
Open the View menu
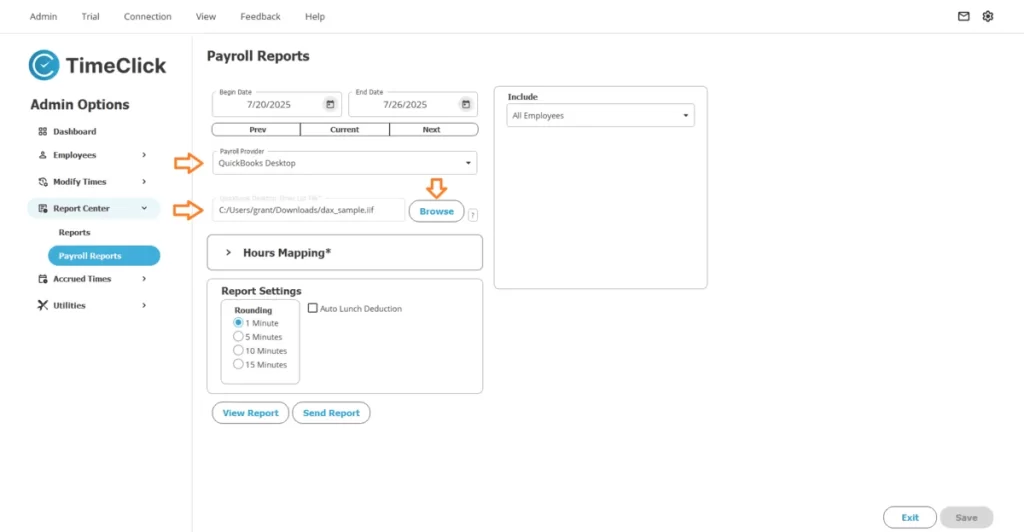coord(206,16)
